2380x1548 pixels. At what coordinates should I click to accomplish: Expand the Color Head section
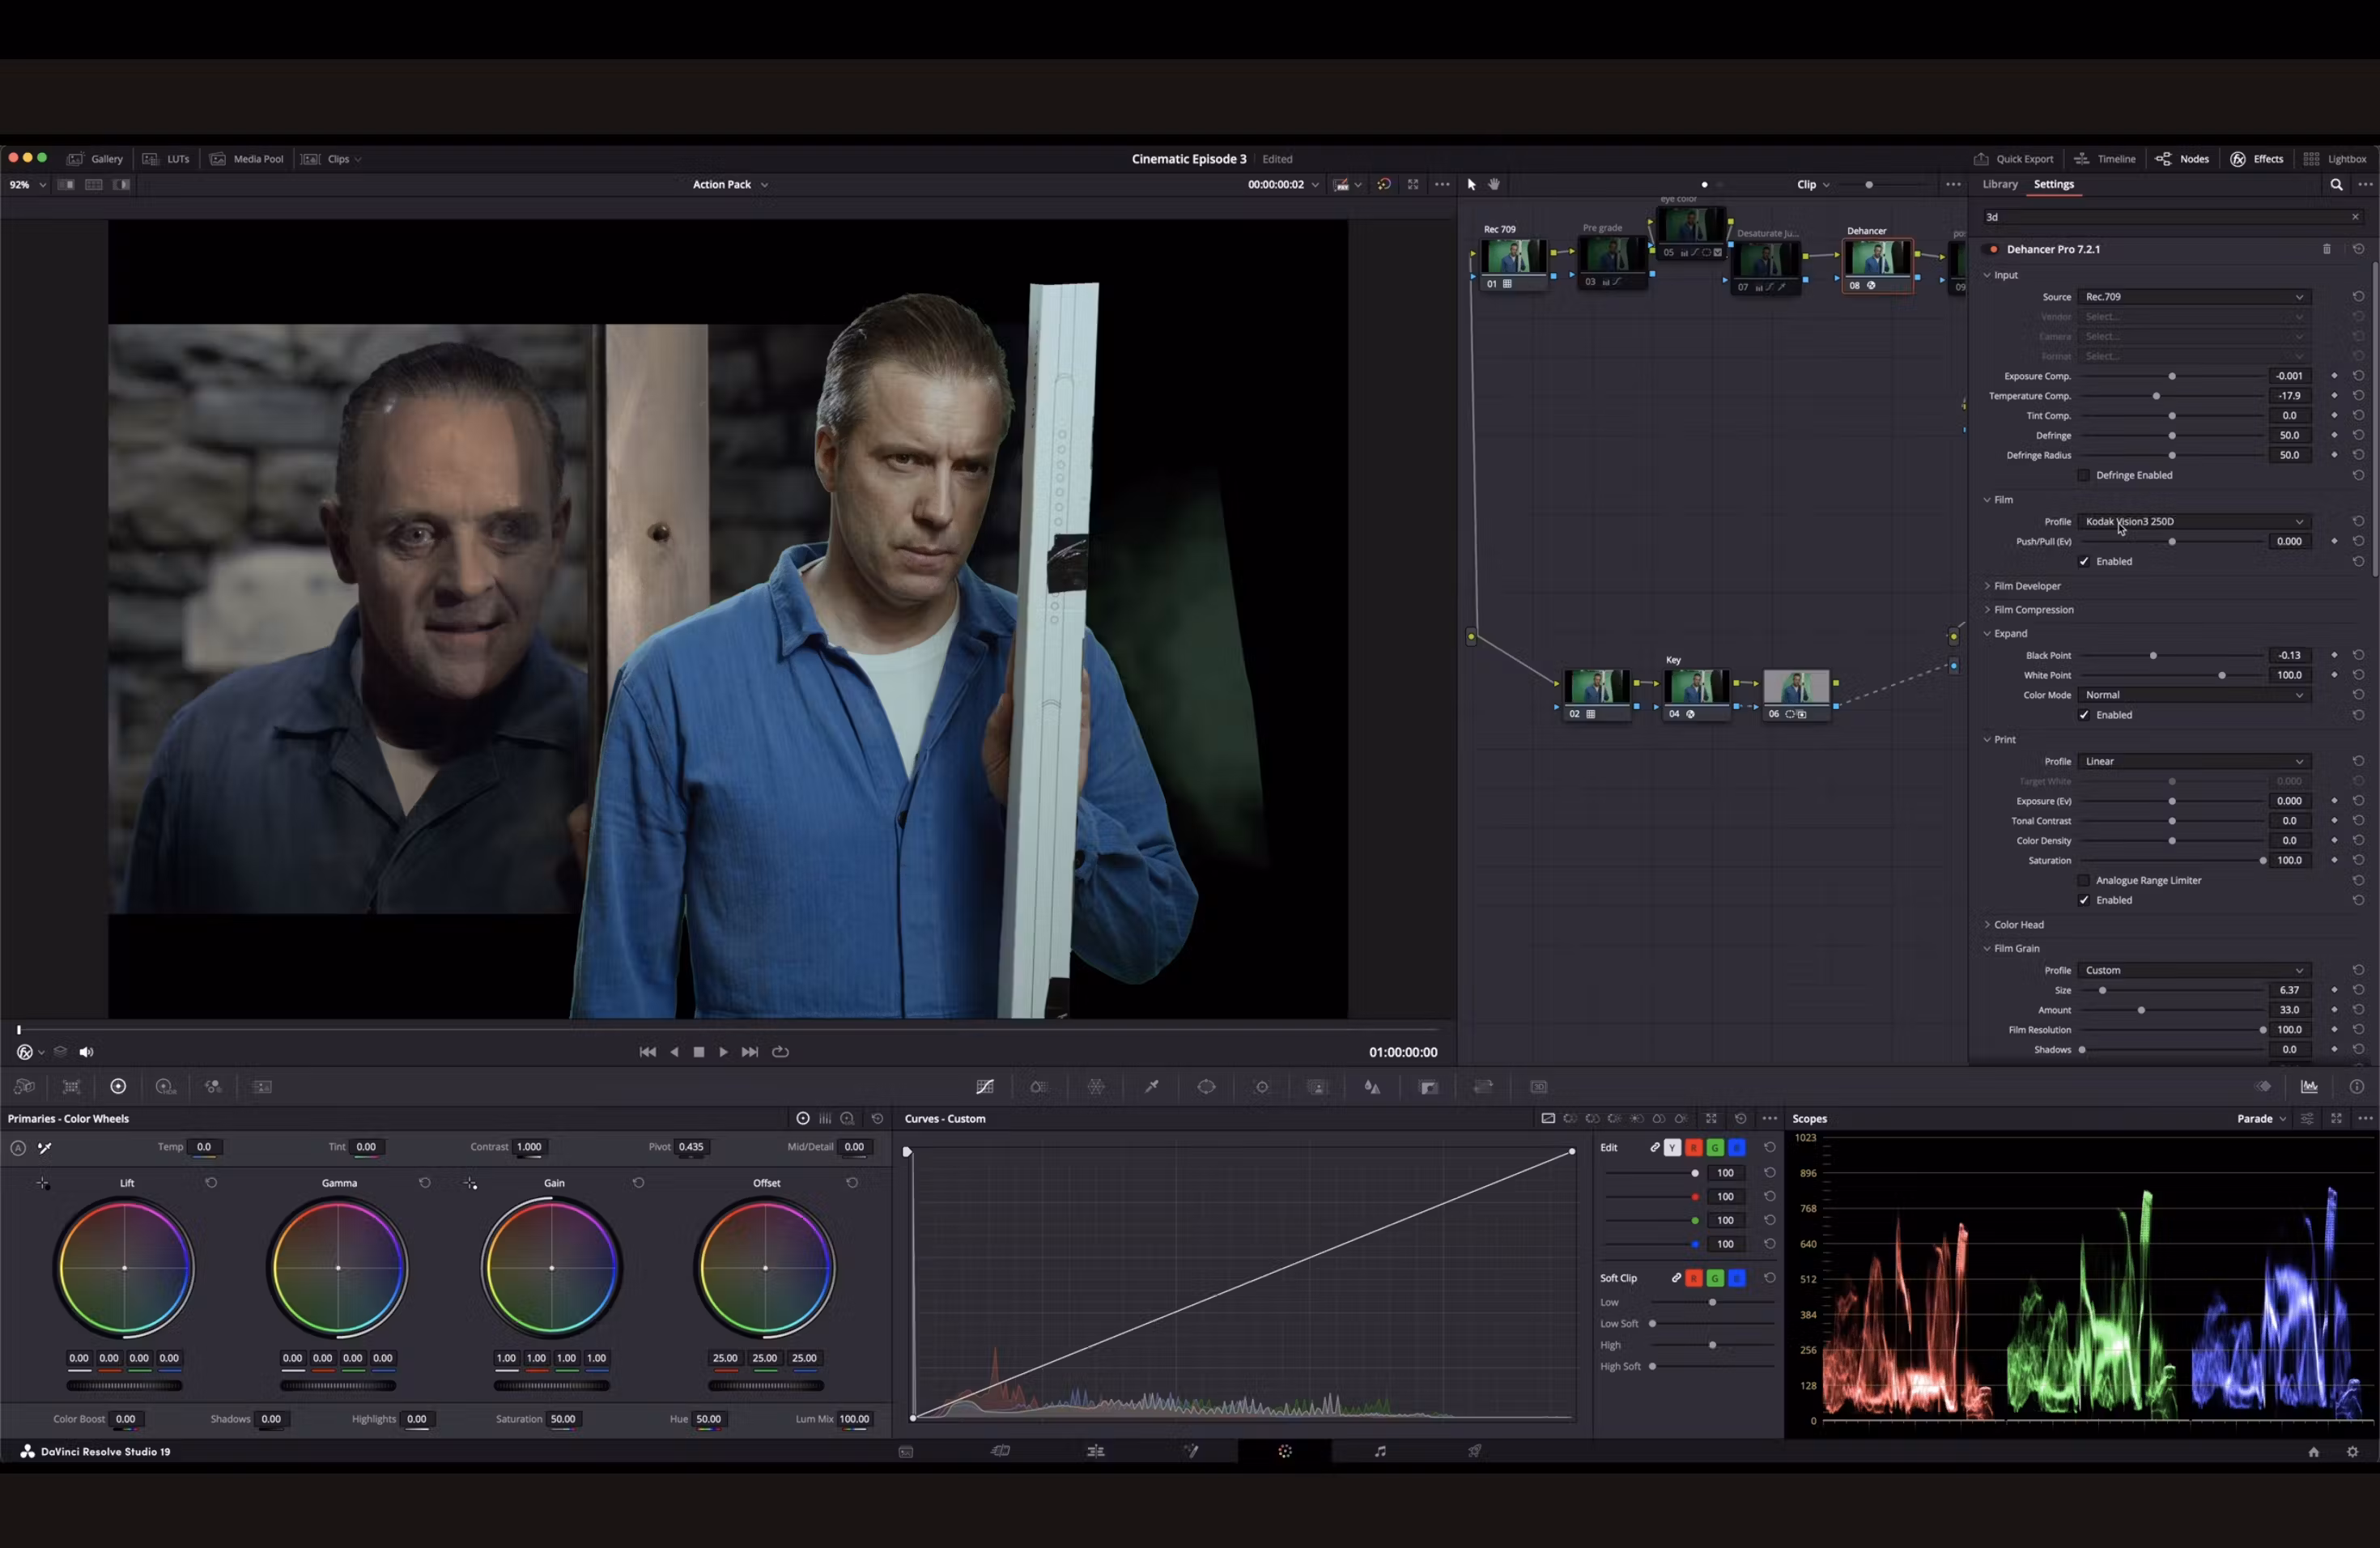click(2018, 925)
